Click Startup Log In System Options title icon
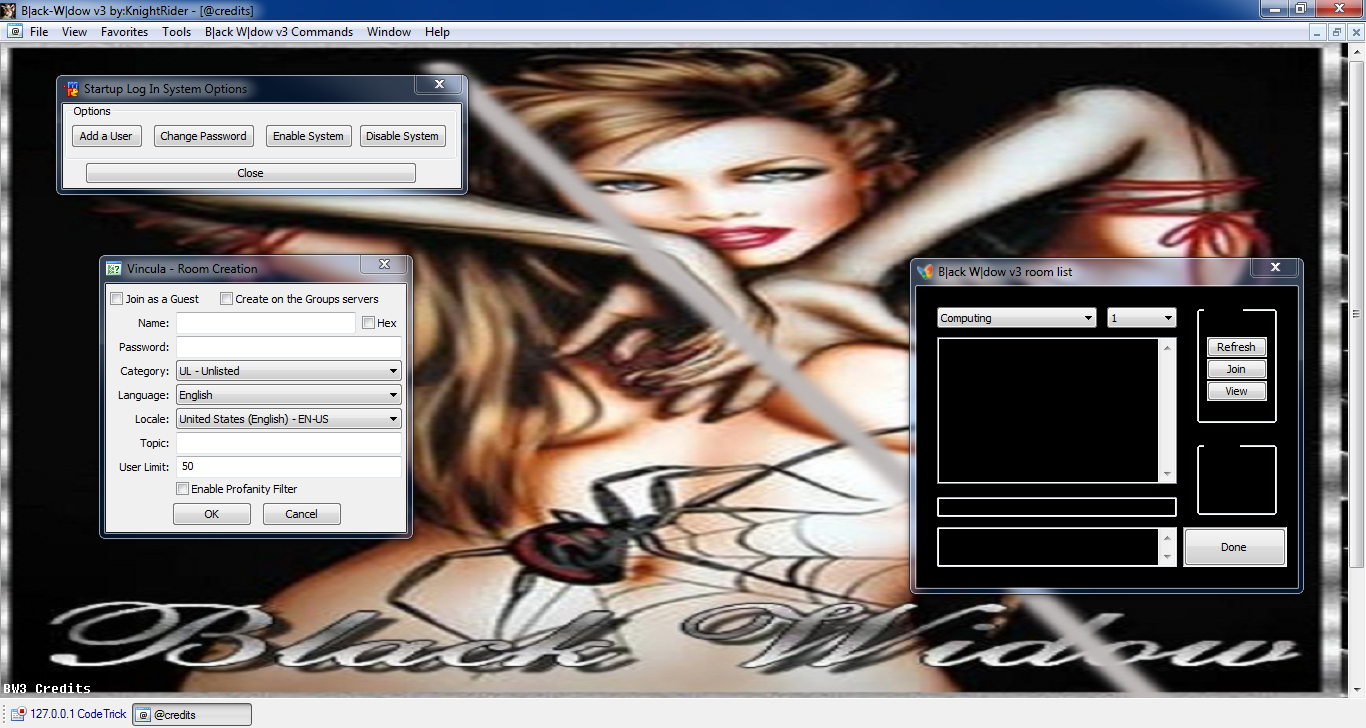 pos(72,89)
